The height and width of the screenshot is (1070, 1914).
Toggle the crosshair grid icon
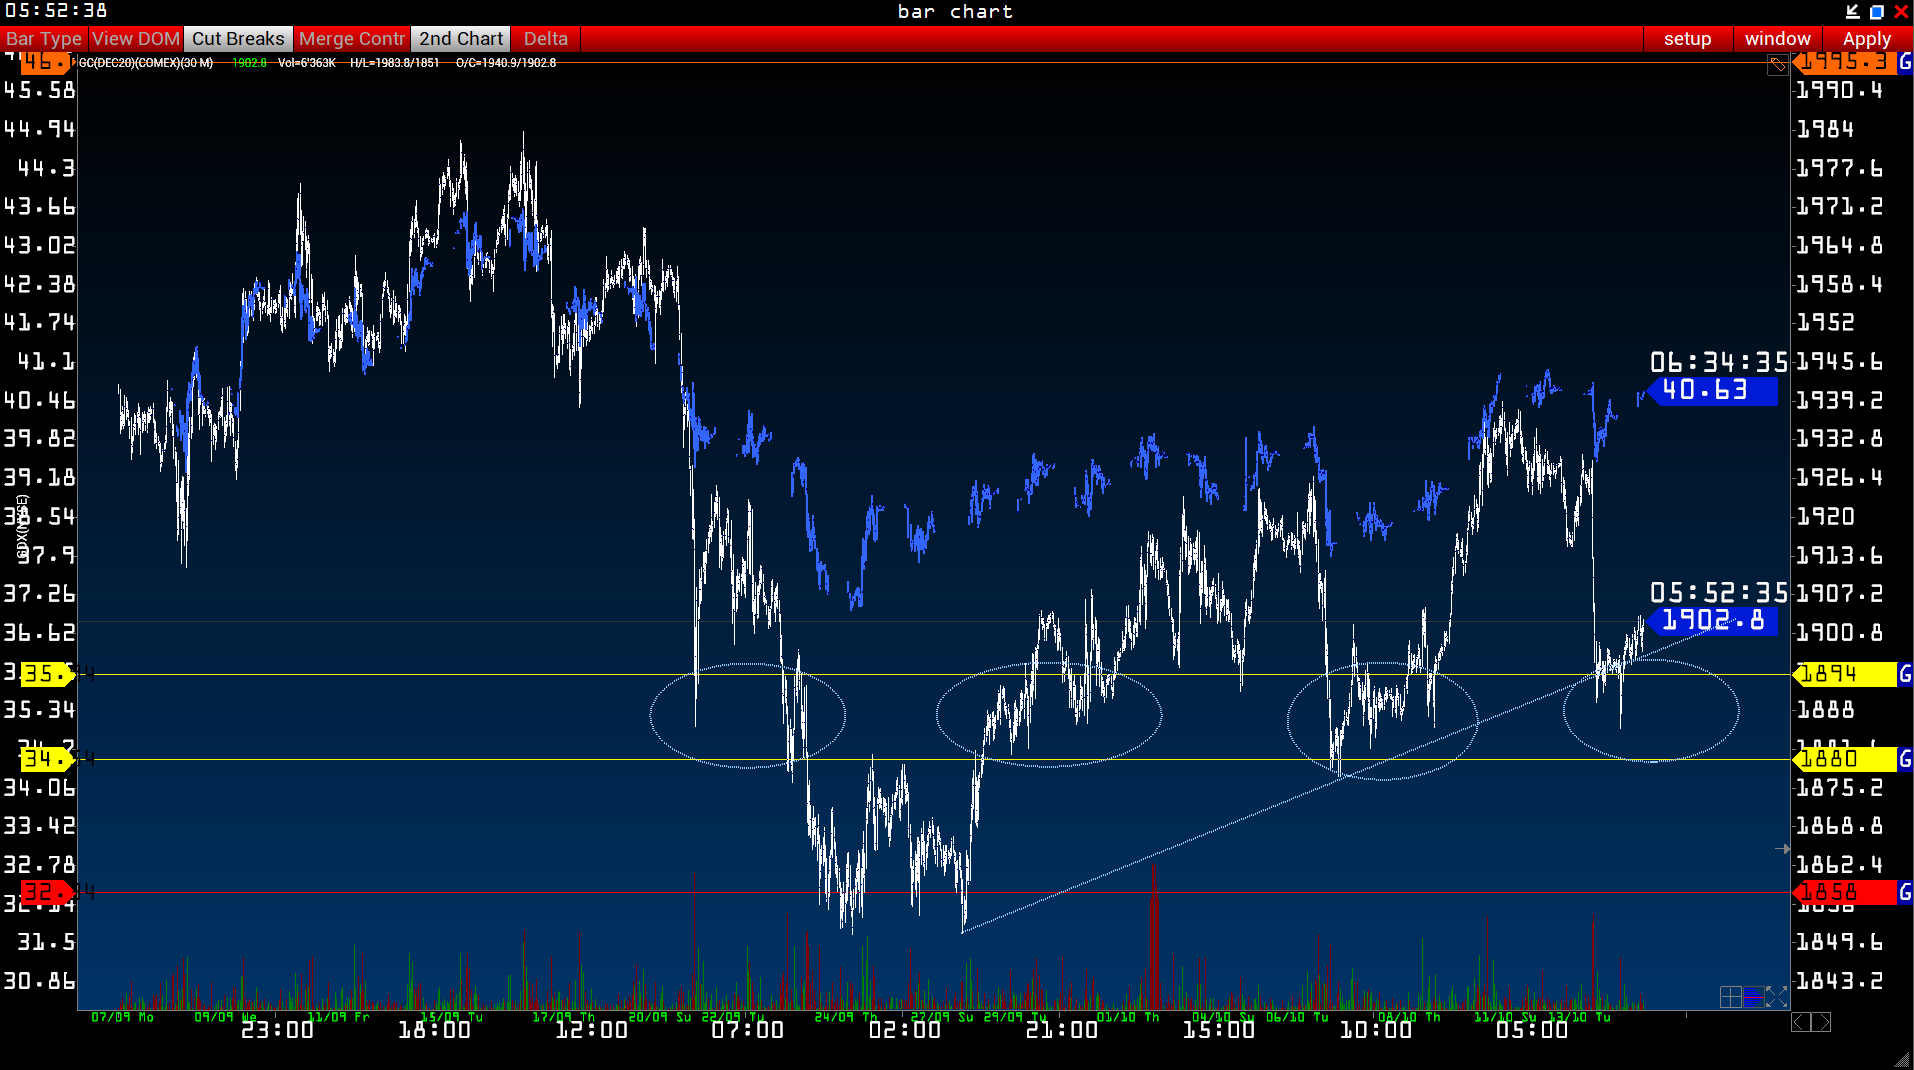pyautogui.click(x=1731, y=997)
